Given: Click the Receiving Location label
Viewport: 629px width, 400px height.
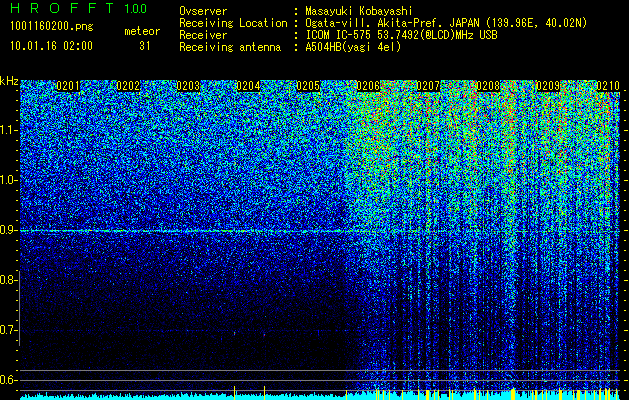Looking at the screenshot, I should (x=233, y=23).
